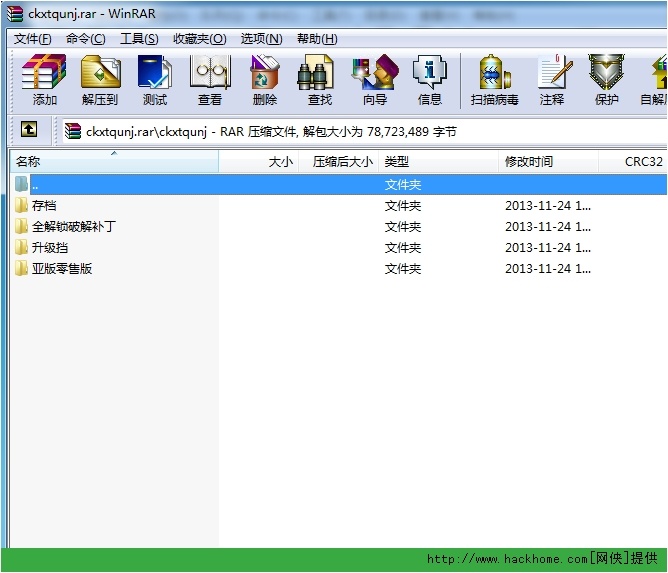This screenshot has height=573, width=668.
Task: Click the address bar path ckxtqunj.rar\ckxtqunj
Action: pyautogui.click(x=146, y=132)
